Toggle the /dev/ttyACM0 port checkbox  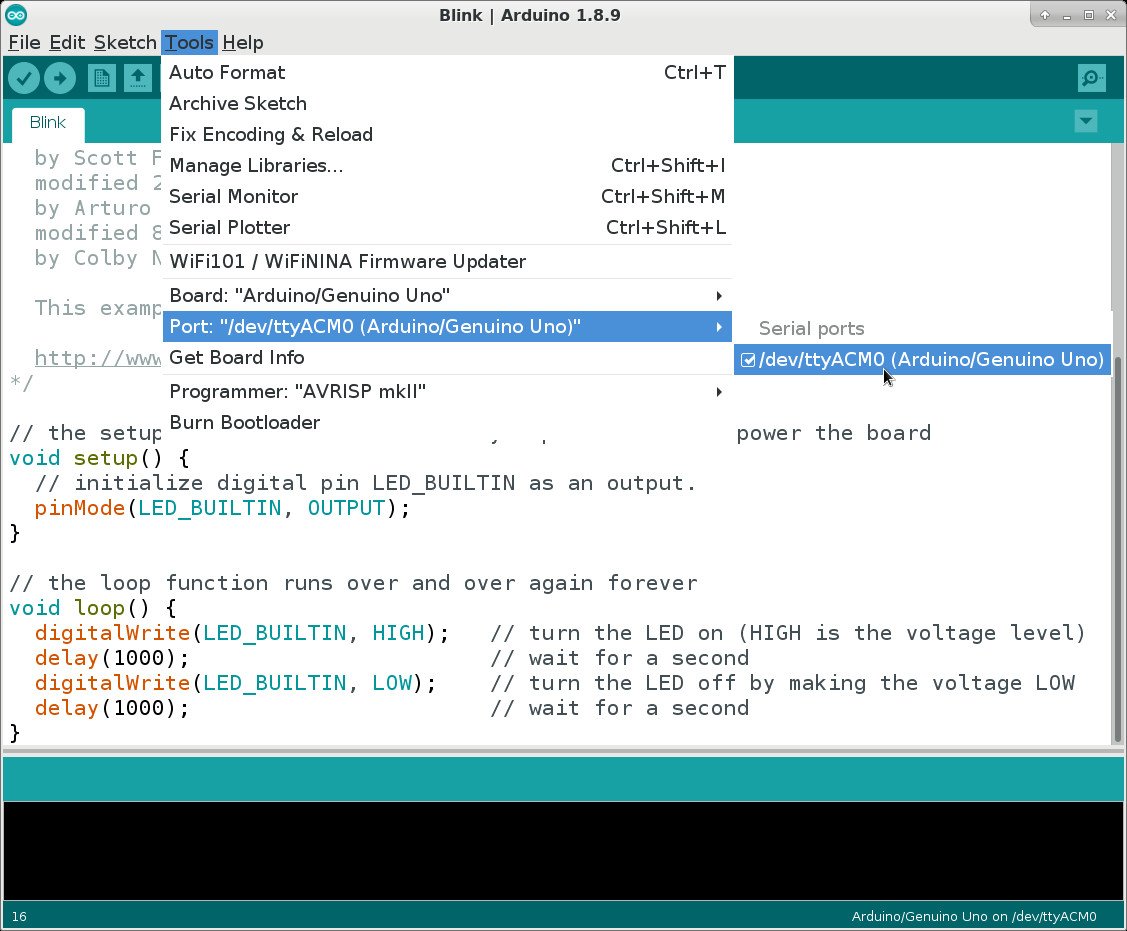point(748,359)
